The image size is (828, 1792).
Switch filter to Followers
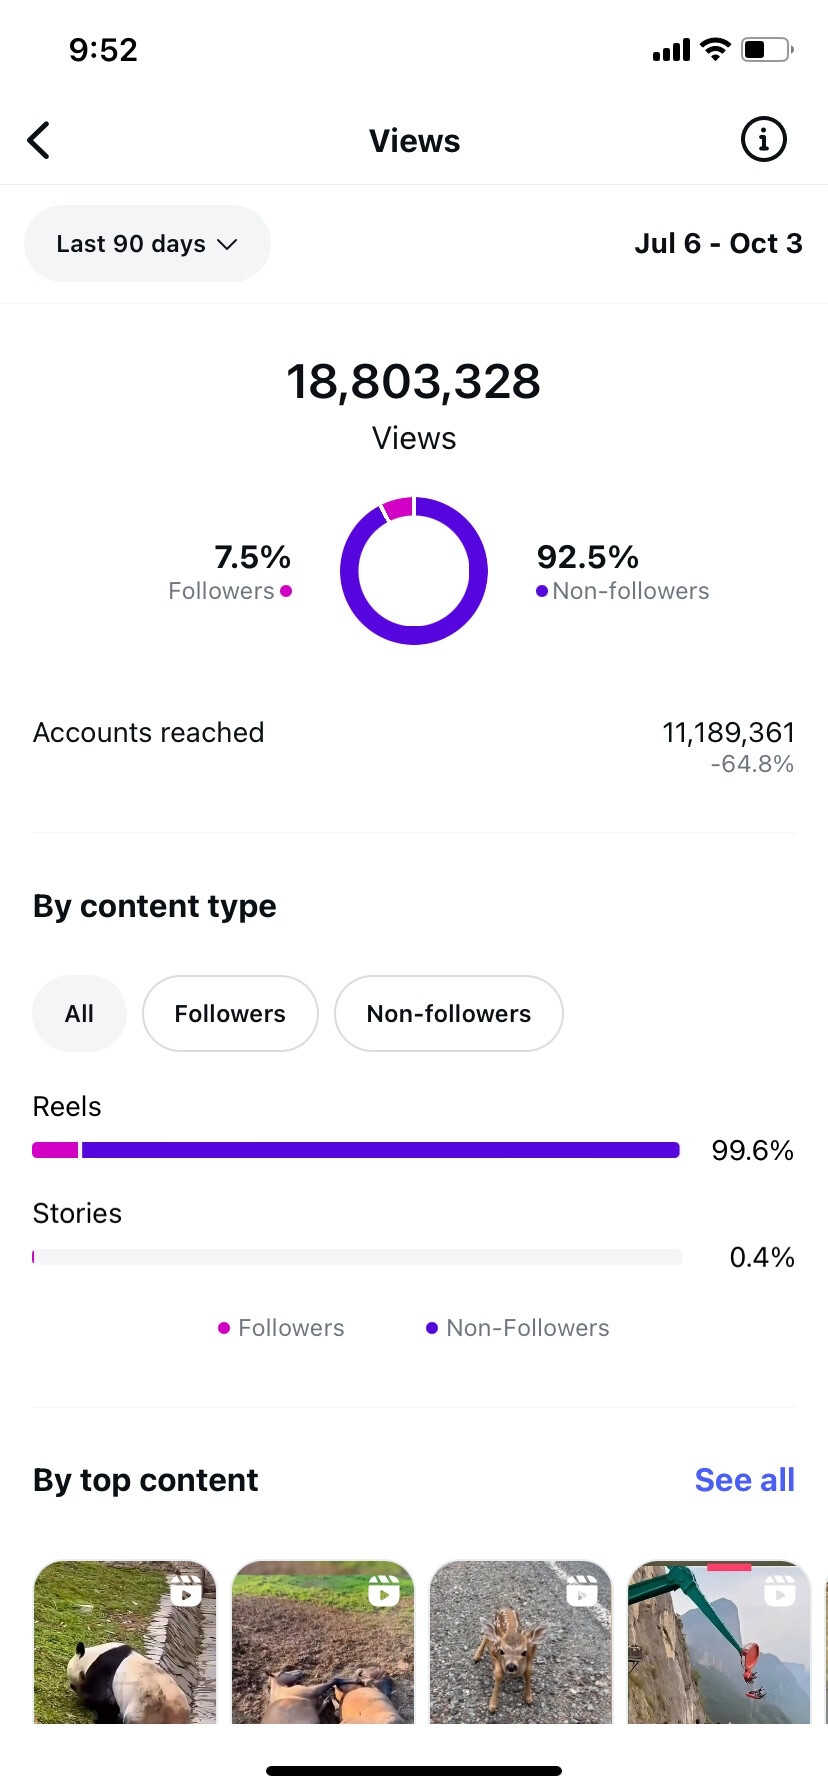tap(230, 1014)
